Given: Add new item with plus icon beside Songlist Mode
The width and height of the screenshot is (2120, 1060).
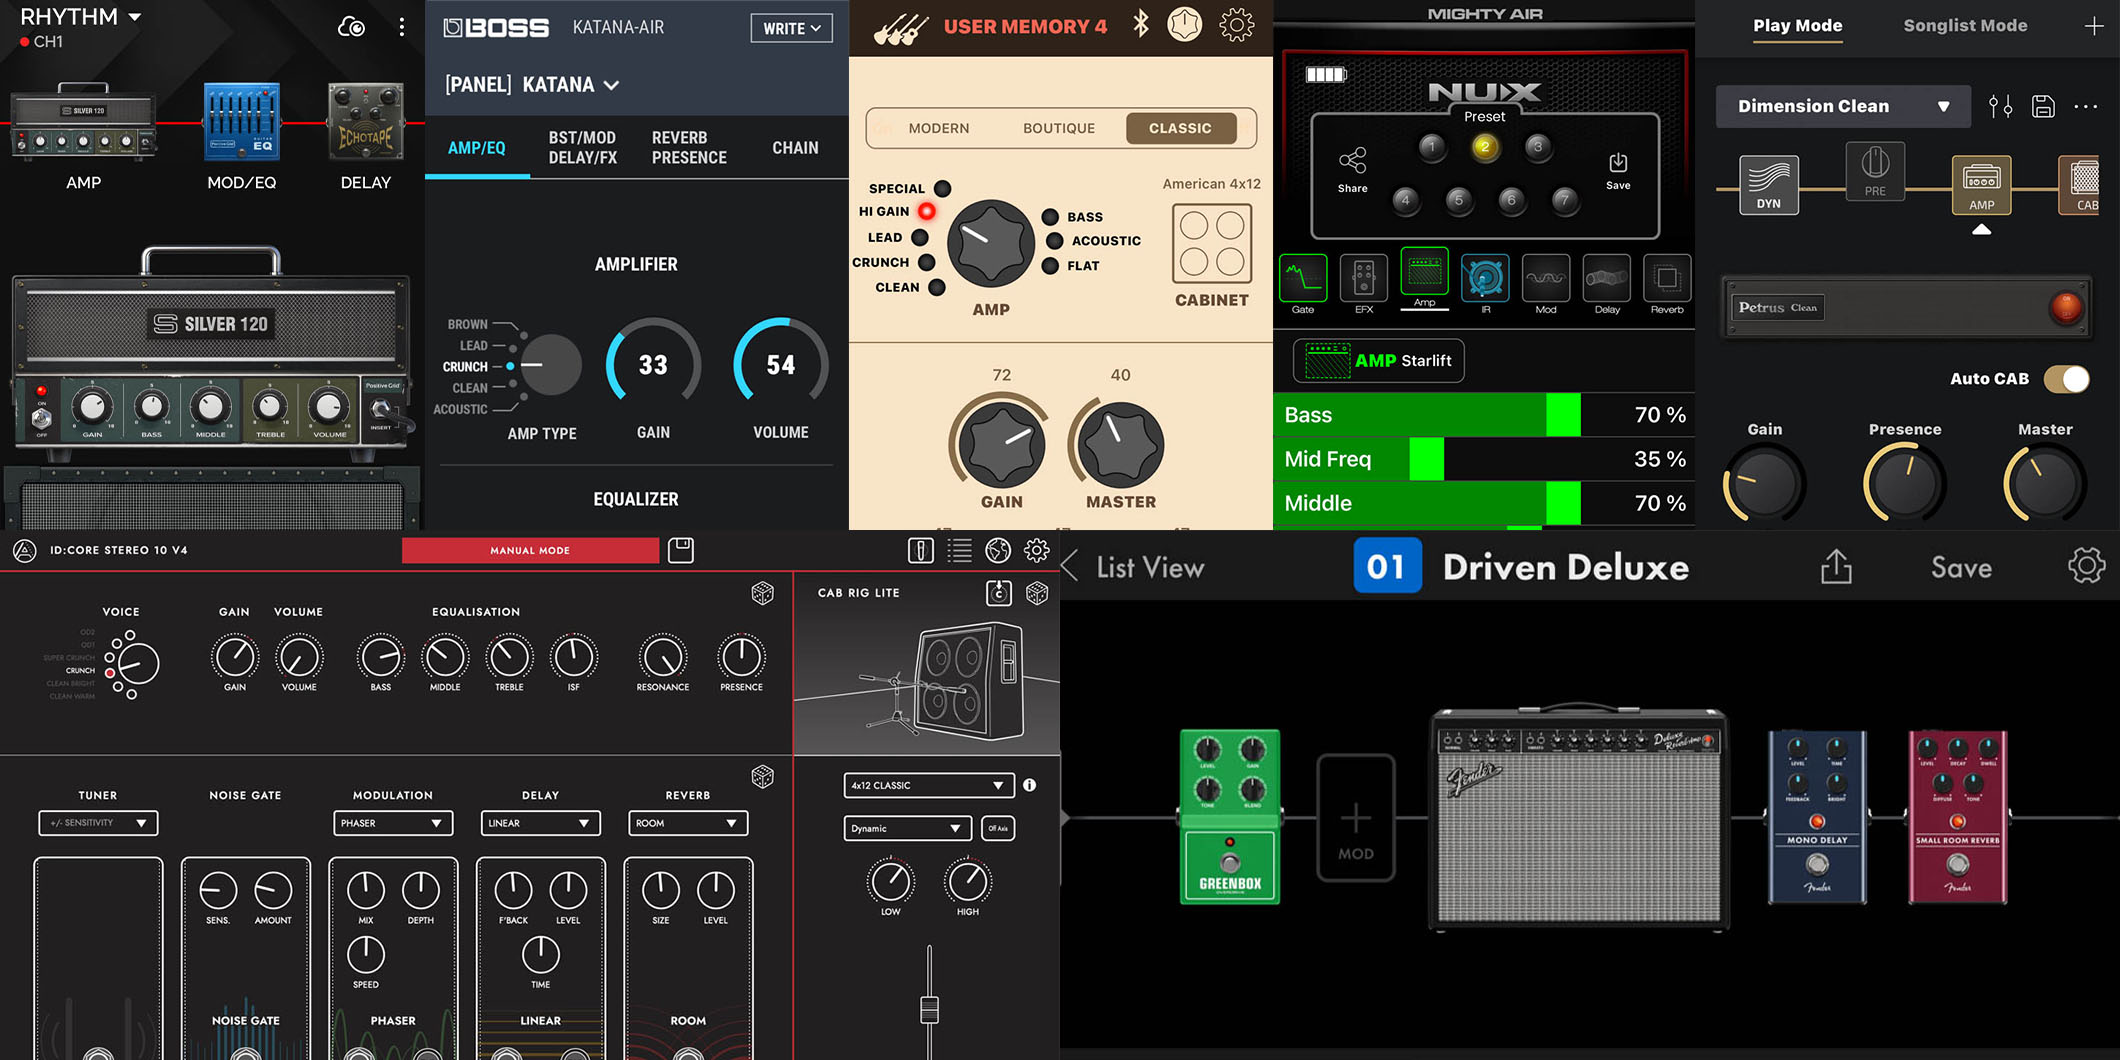Looking at the screenshot, I should (2093, 26).
